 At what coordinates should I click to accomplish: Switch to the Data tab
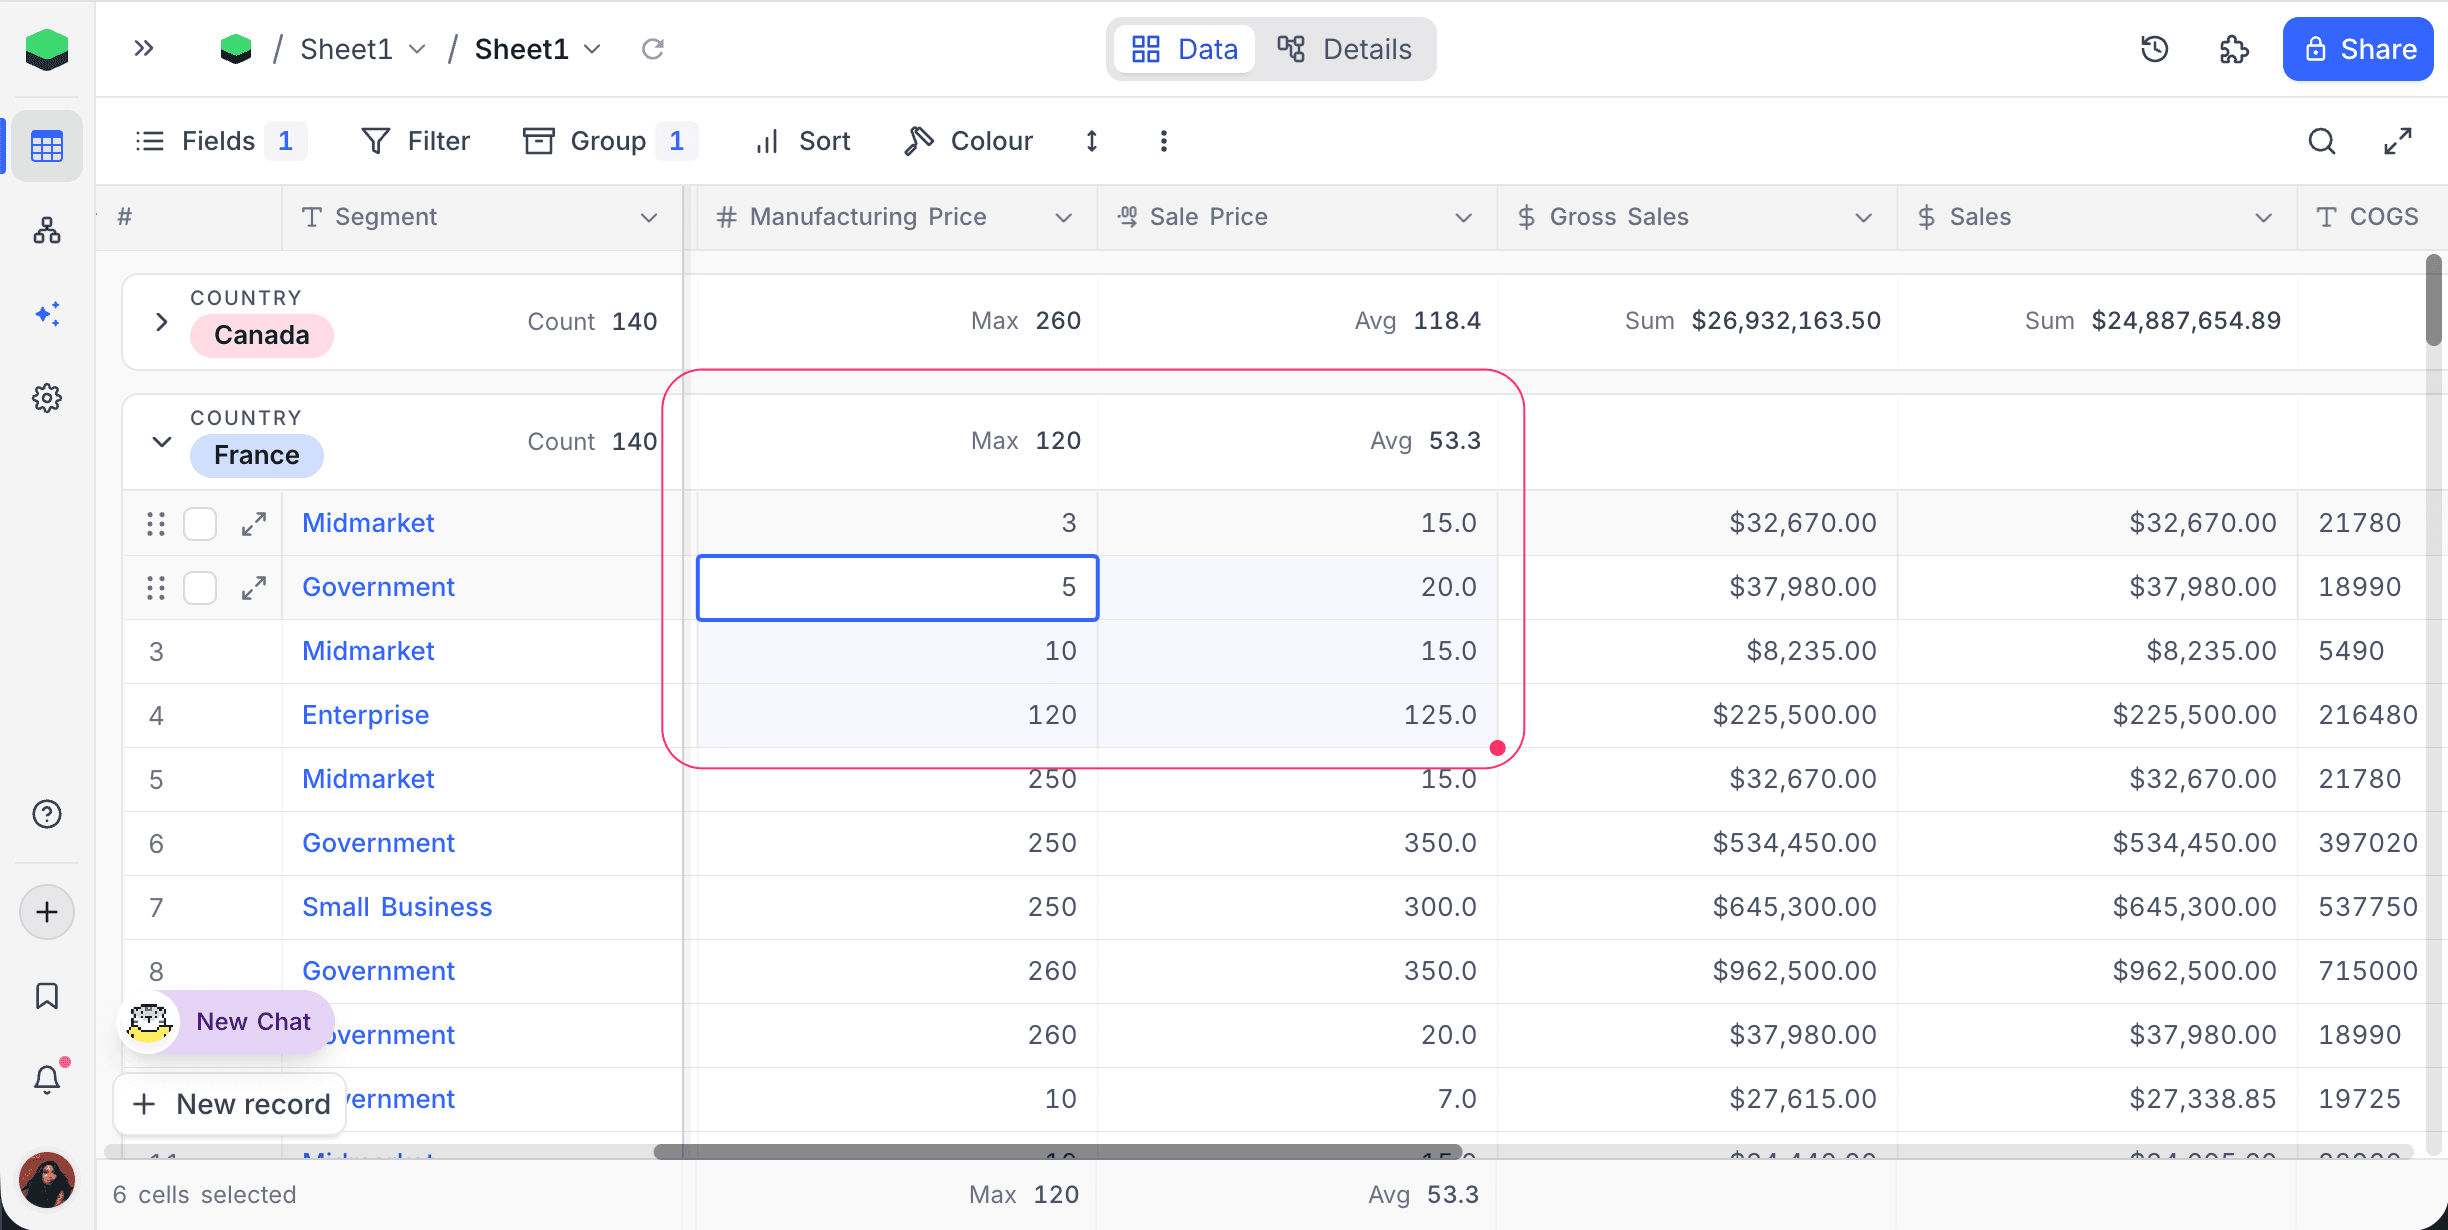point(1184,49)
